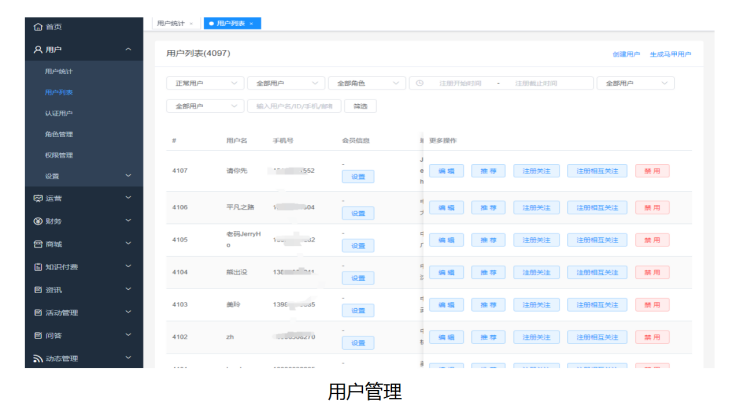
Task: Click the 注册截止时间 end date field
Action: point(536,83)
